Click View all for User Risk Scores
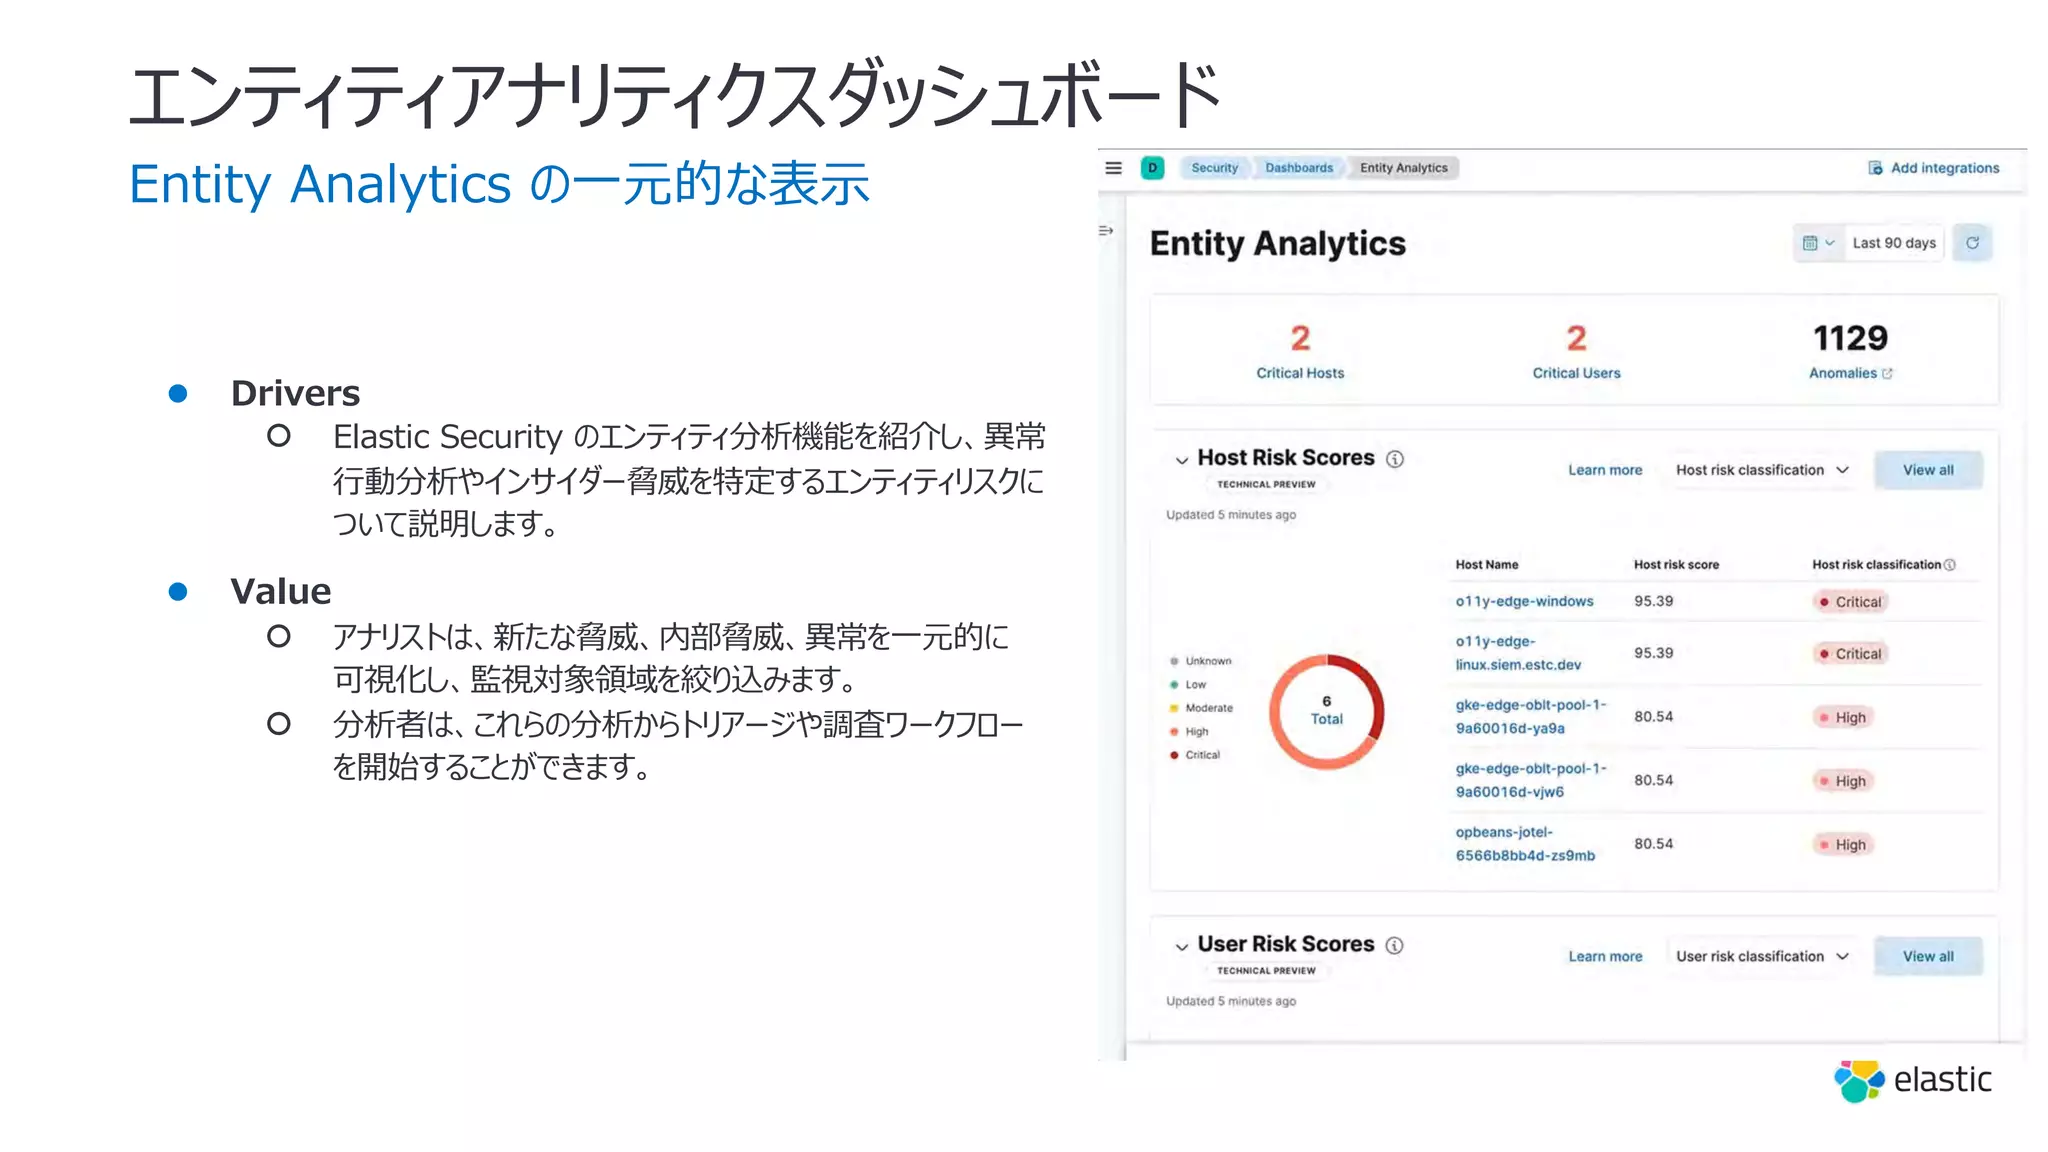The height and width of the screenshot is (1152, 2048). pyautogui.click(x=1928, y=956)
